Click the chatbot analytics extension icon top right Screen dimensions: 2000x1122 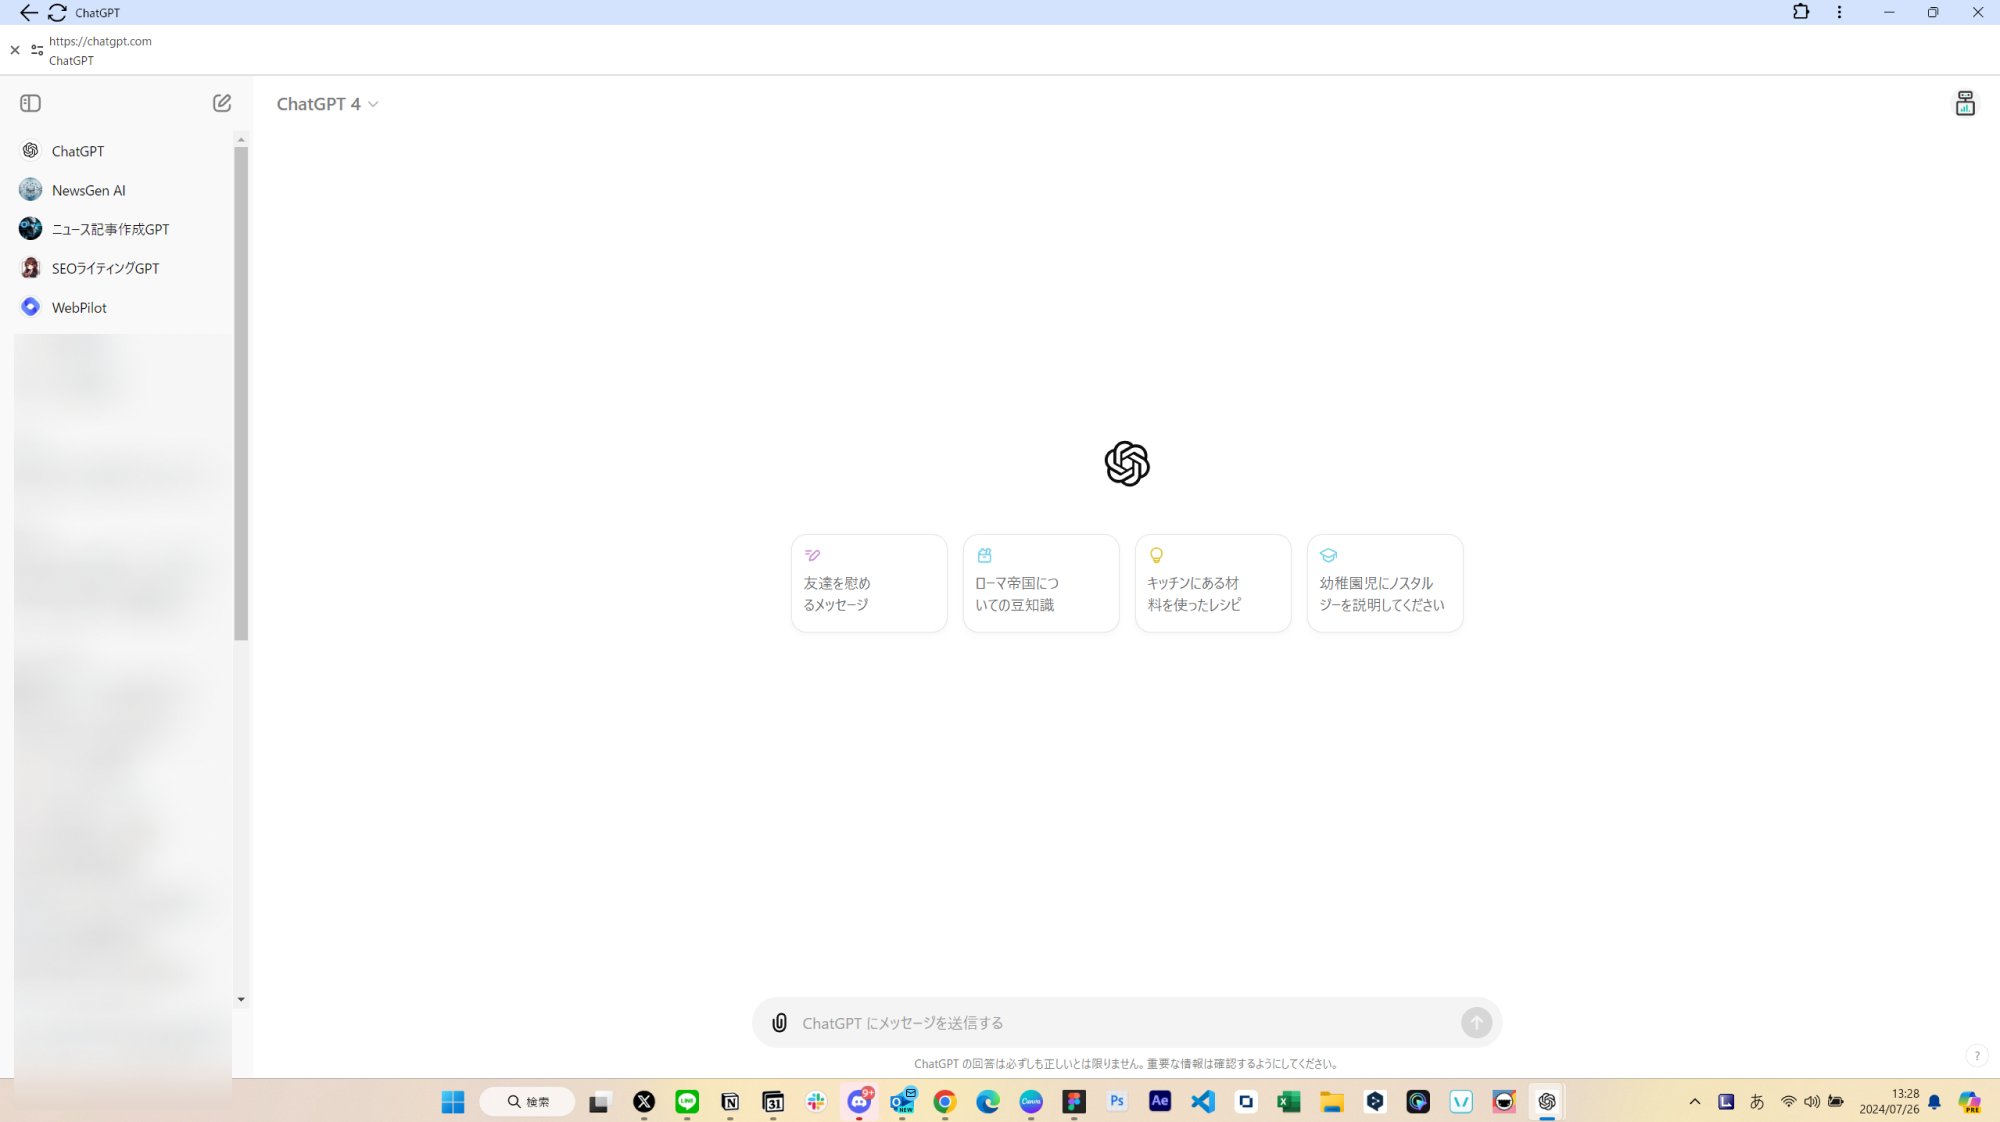1965,103
